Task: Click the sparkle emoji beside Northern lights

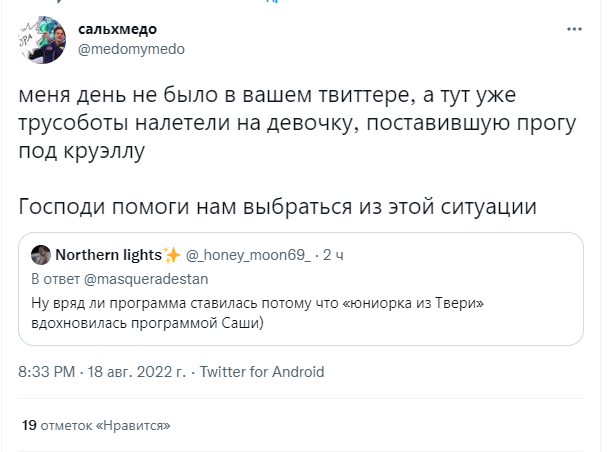Action: (x=171, y=254)
